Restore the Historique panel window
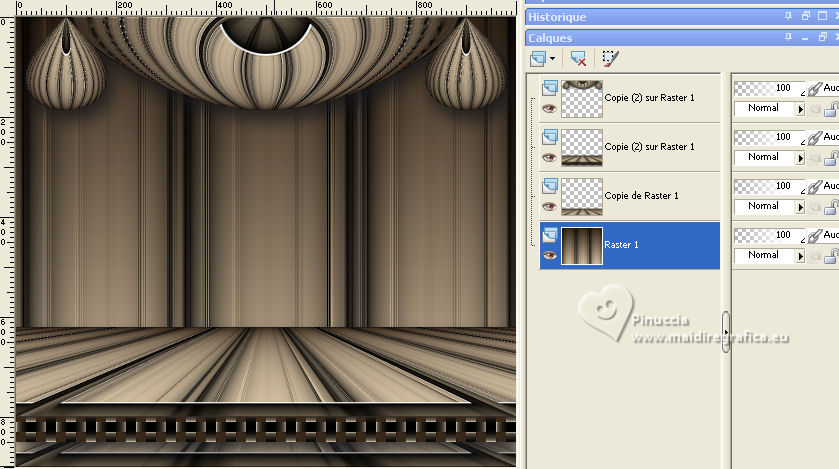The height and width of the screenshot is (469, 839). (x=806, y=17)
